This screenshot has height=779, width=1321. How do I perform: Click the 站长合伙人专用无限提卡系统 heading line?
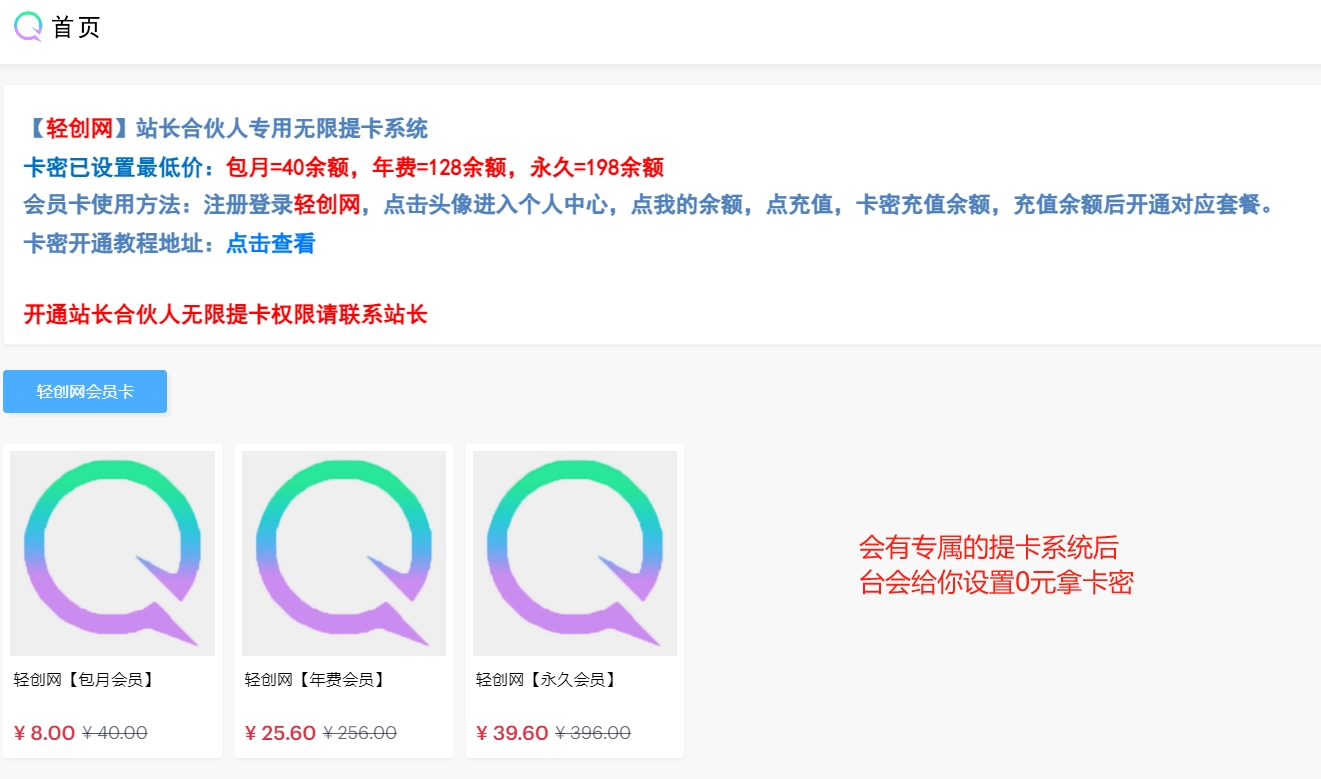click(226, 128)
